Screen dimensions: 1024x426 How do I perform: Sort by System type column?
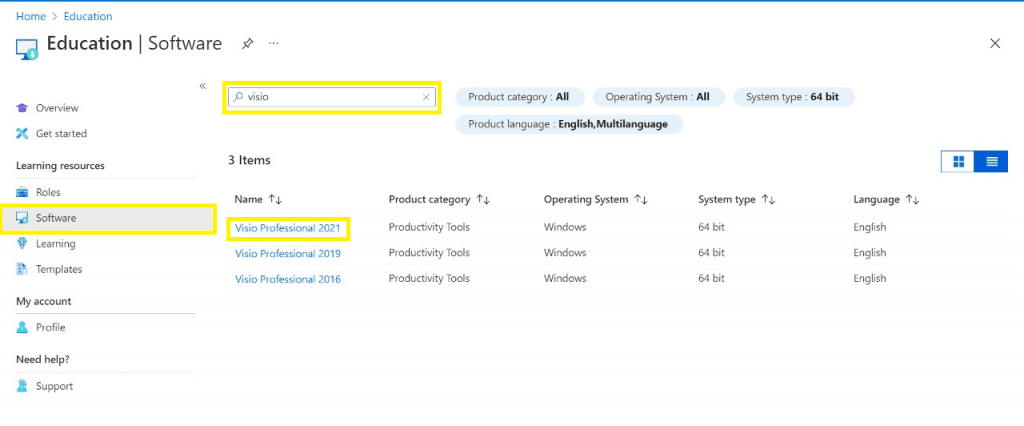coord(768,200)
